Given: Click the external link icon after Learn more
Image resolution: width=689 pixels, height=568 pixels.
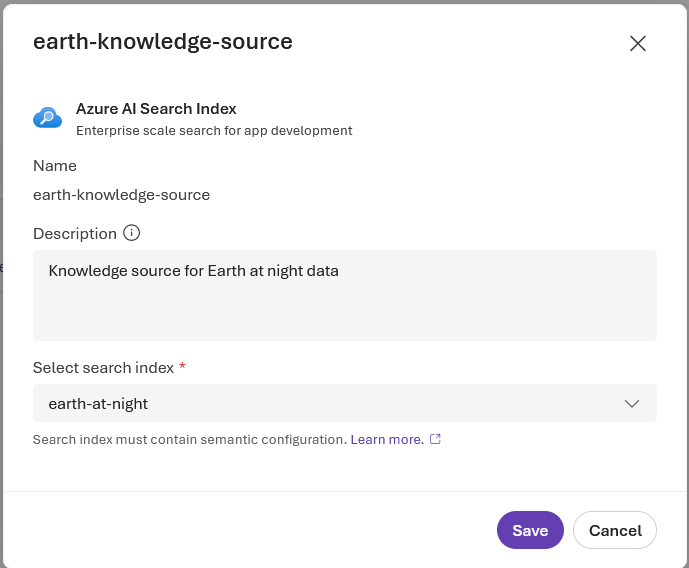Looking at the screenshot, I should pos(435,439).
